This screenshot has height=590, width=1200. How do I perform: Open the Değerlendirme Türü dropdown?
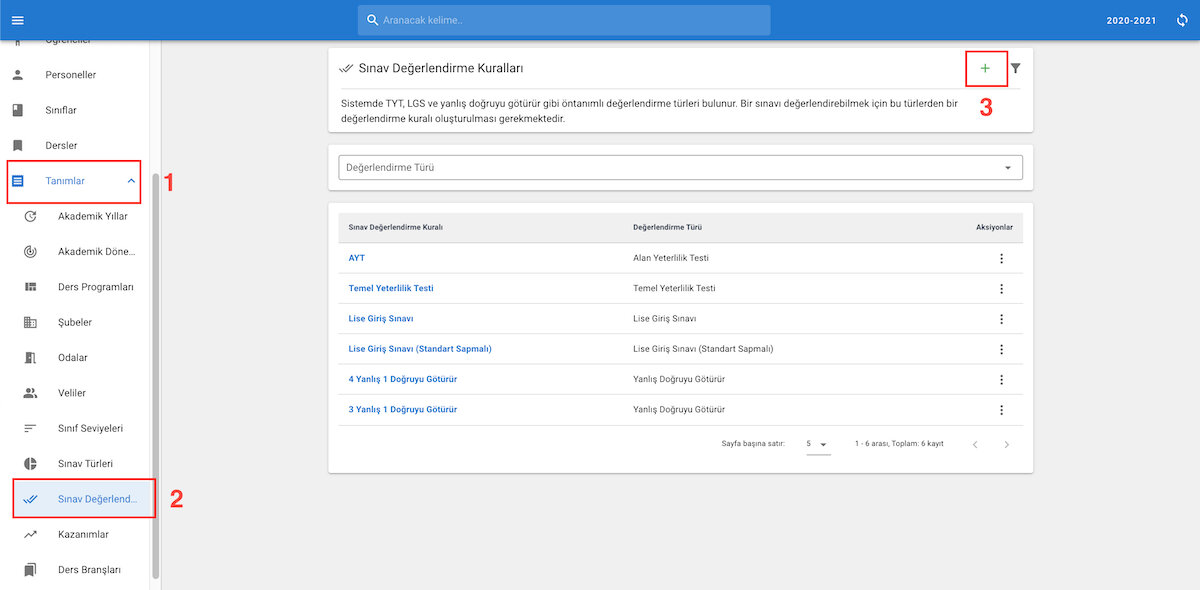coord(680,167)
